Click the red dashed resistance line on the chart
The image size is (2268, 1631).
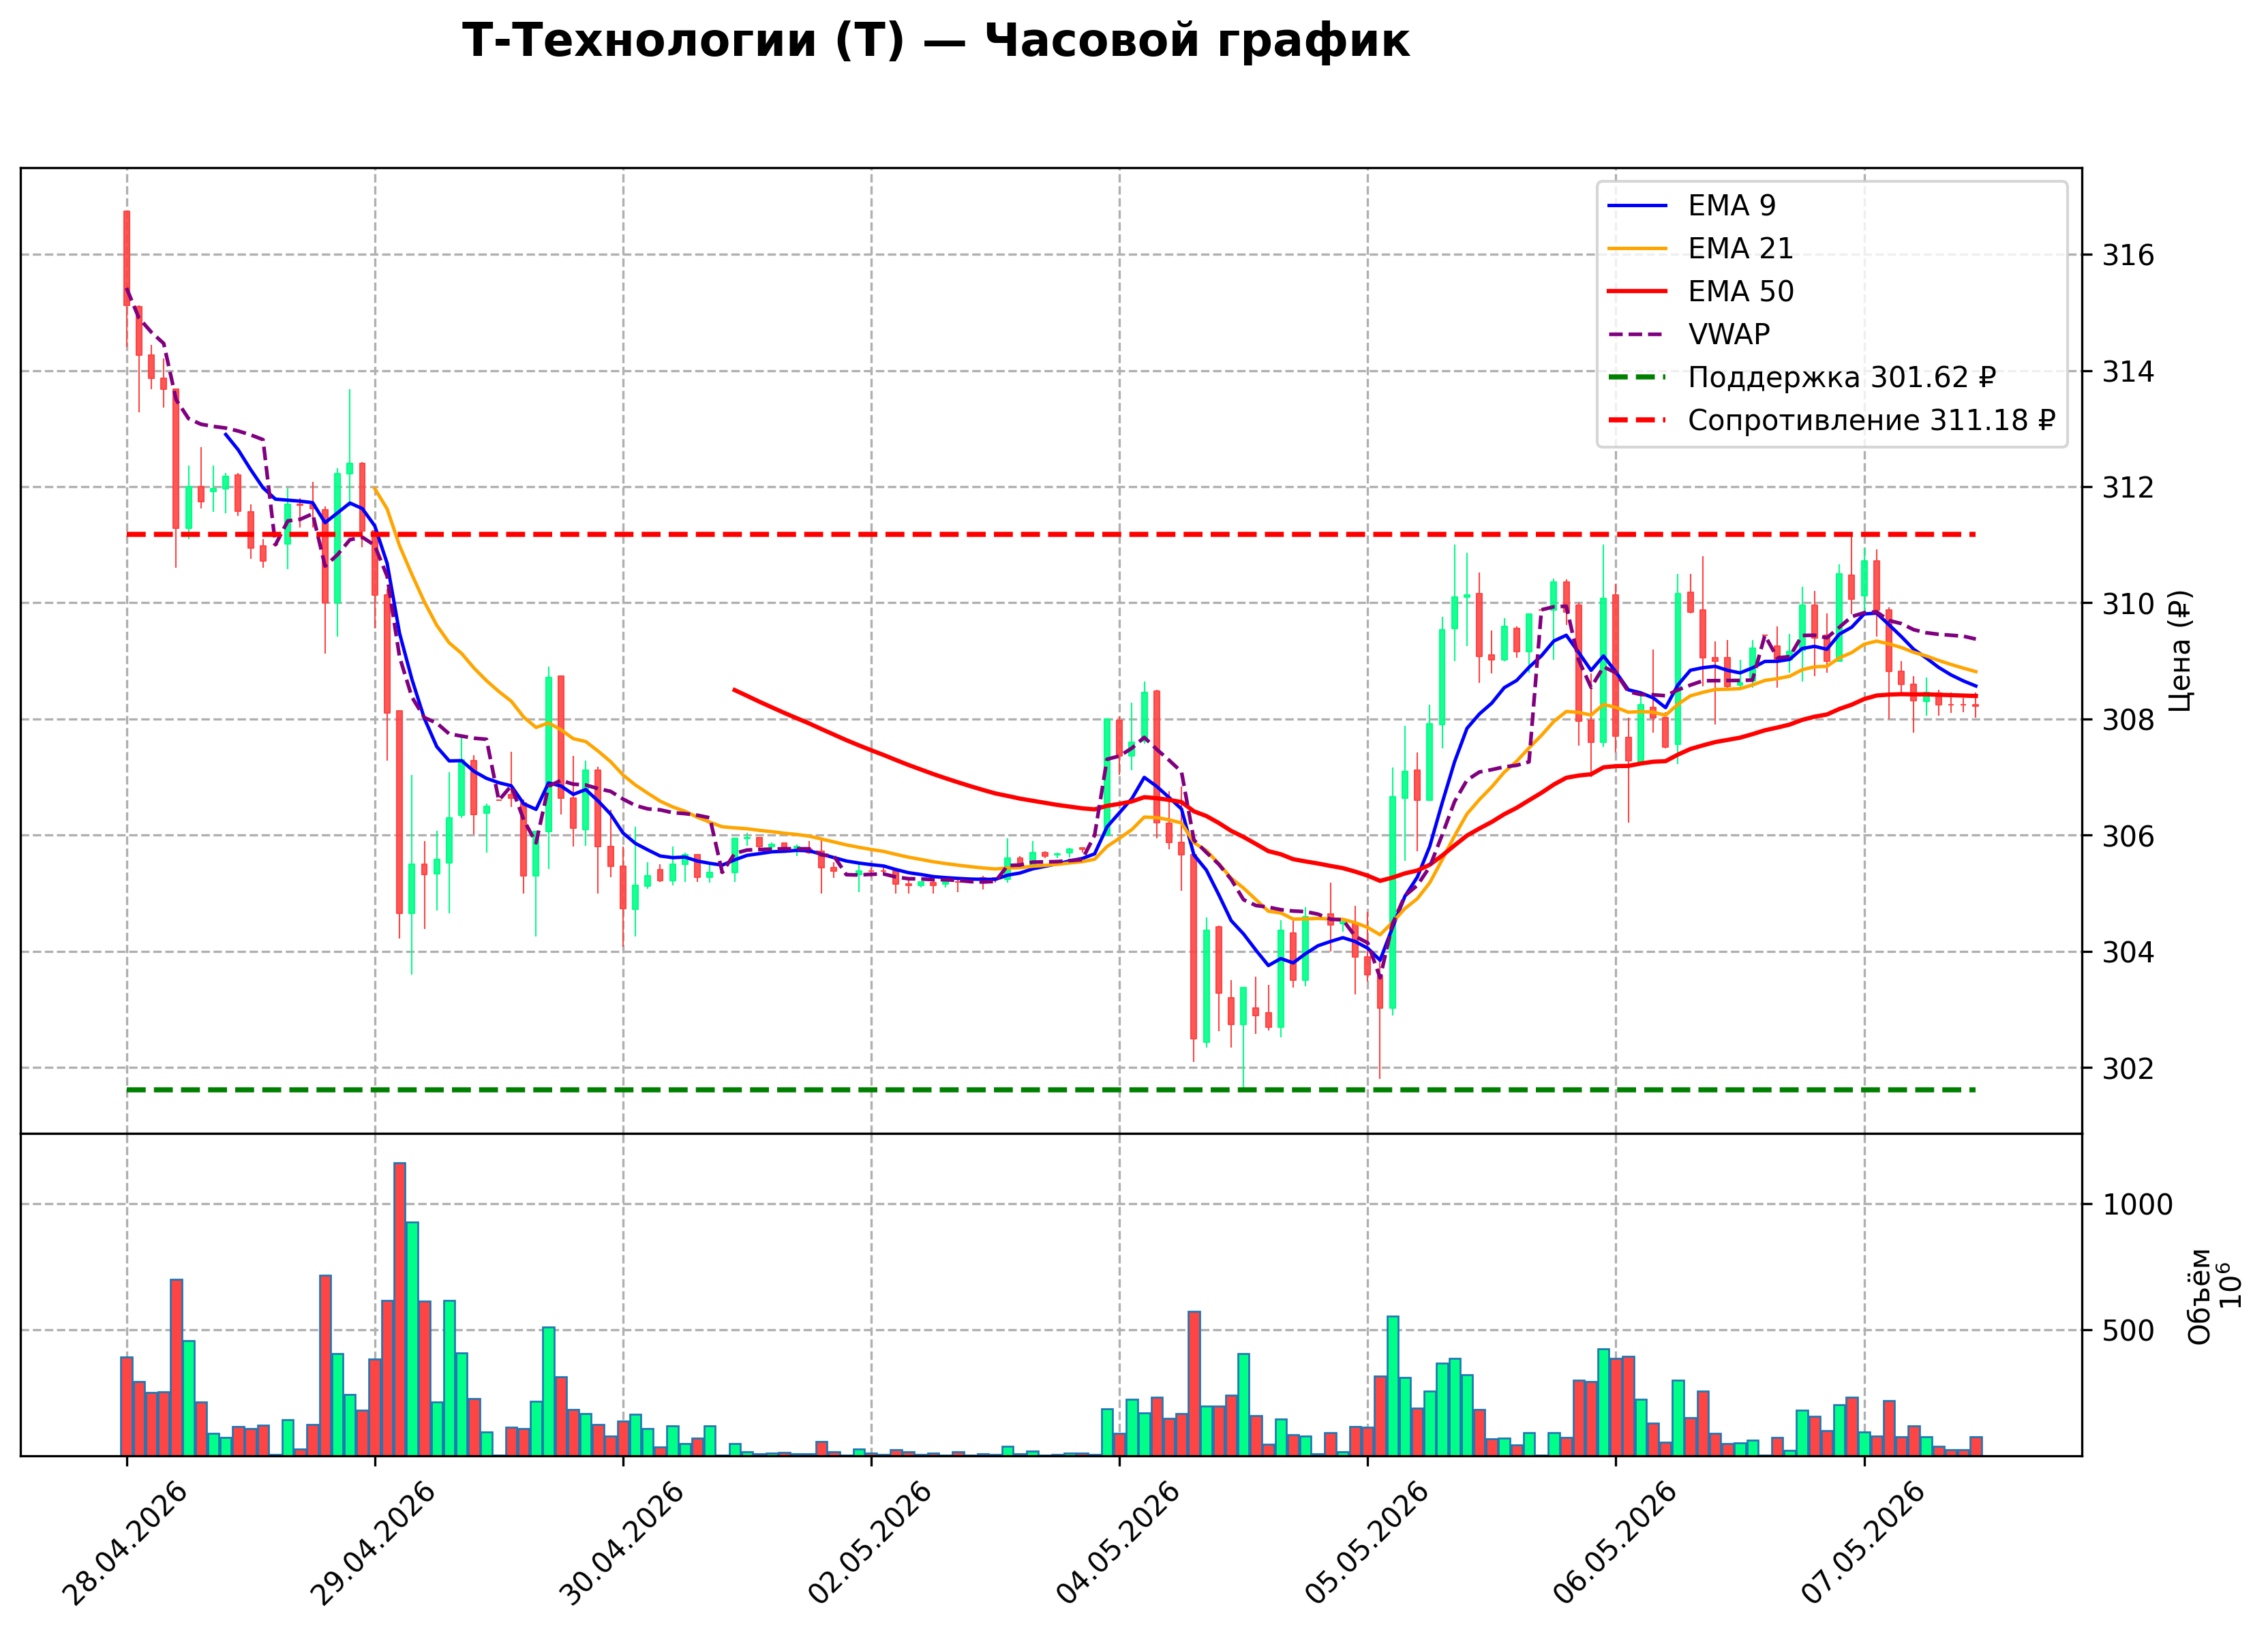pyautogui.click(x=1051, y=535)
